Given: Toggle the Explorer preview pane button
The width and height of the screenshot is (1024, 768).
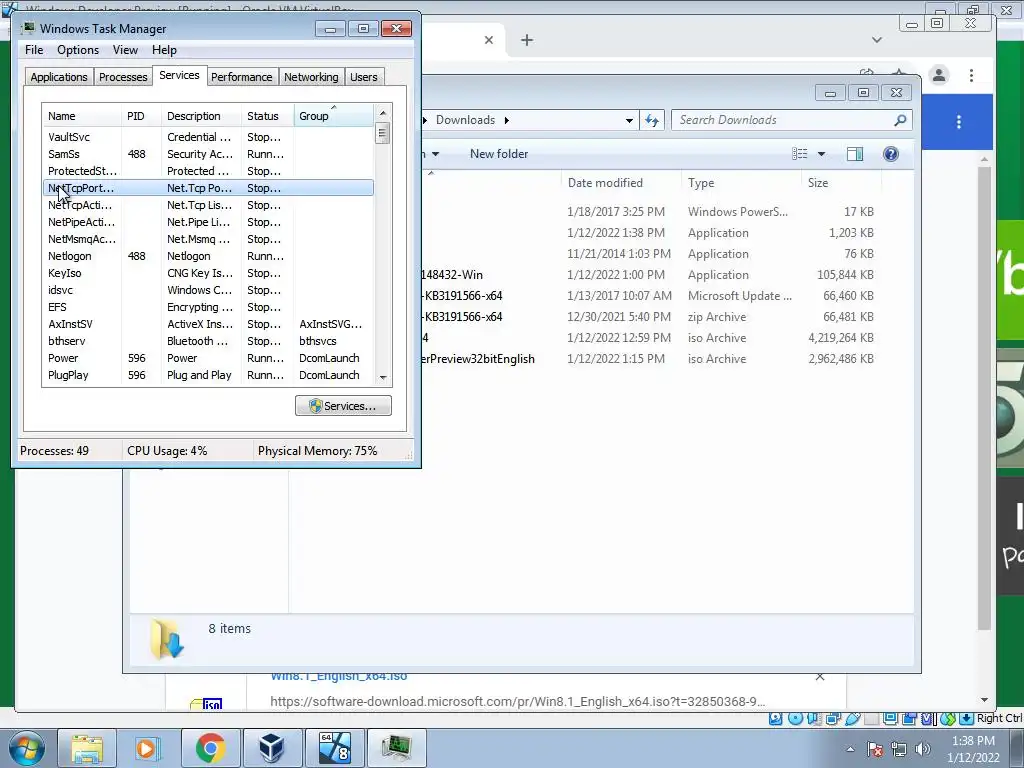Looking at the screenshot, I should (855, 154).
